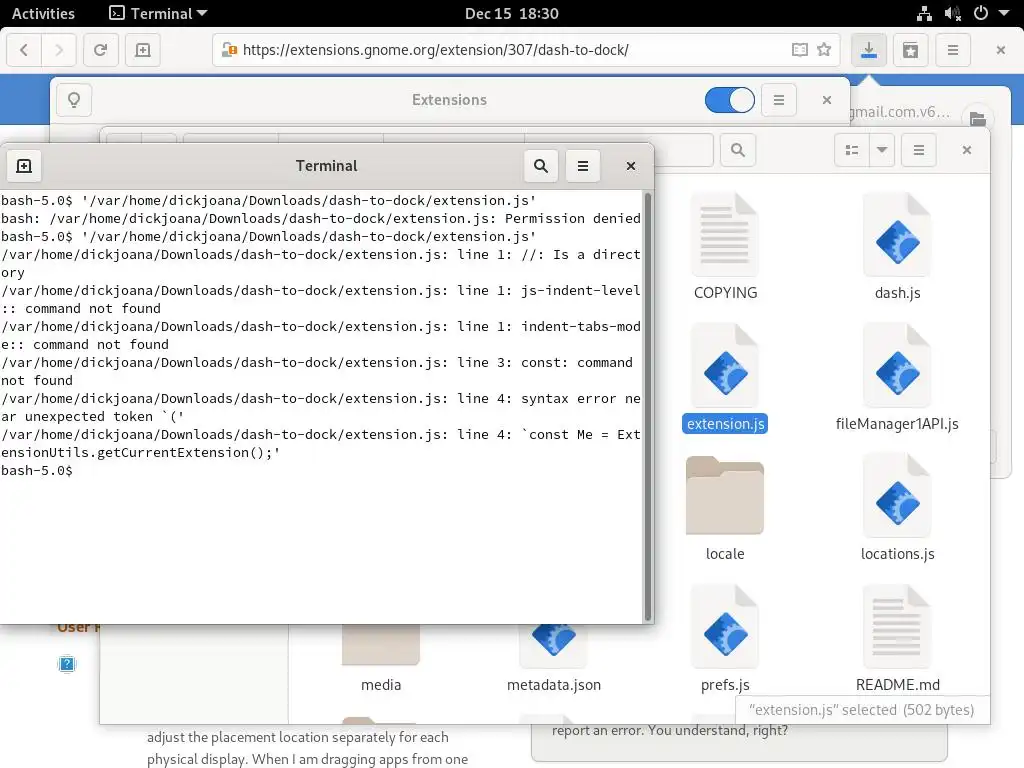The image size is (1024, 768).
Task: Switch Files view to list mode
Action: 852,150
